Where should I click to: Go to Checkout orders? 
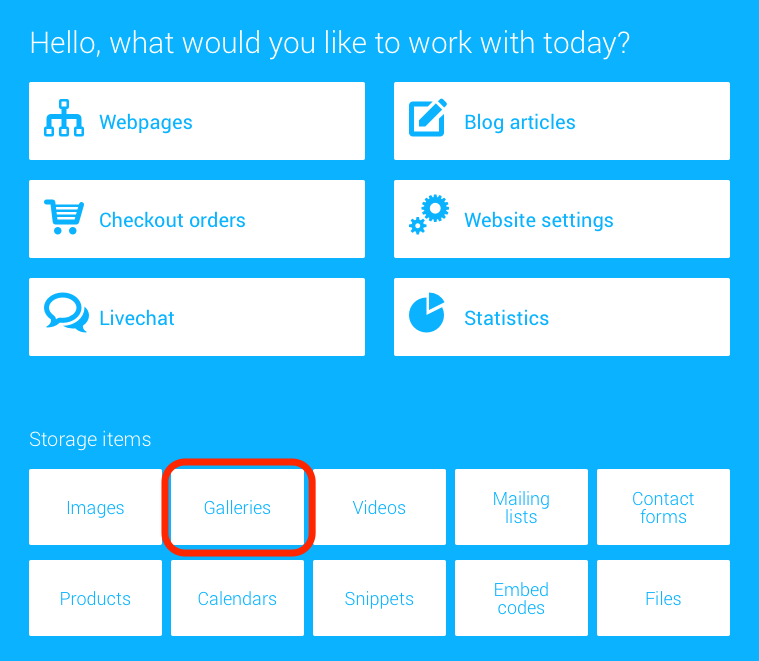(x=197, y=219)
